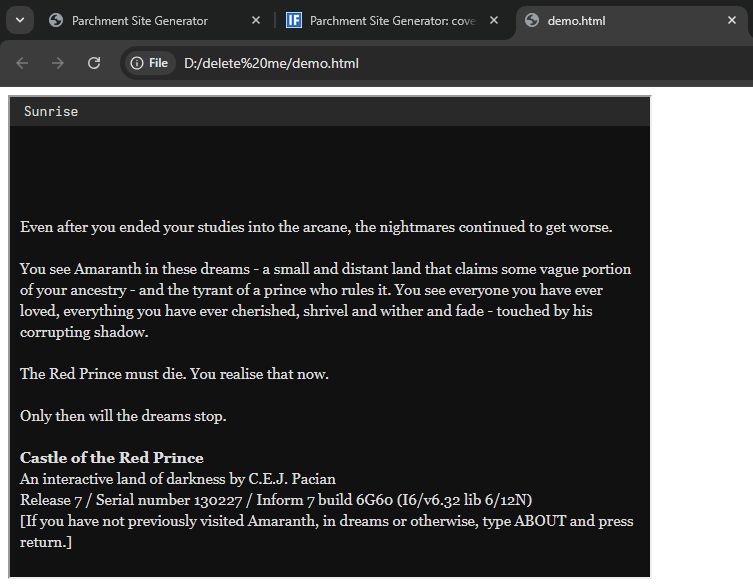
Task: Click the Sunrise status line
Action: click(x=51, y=111)
